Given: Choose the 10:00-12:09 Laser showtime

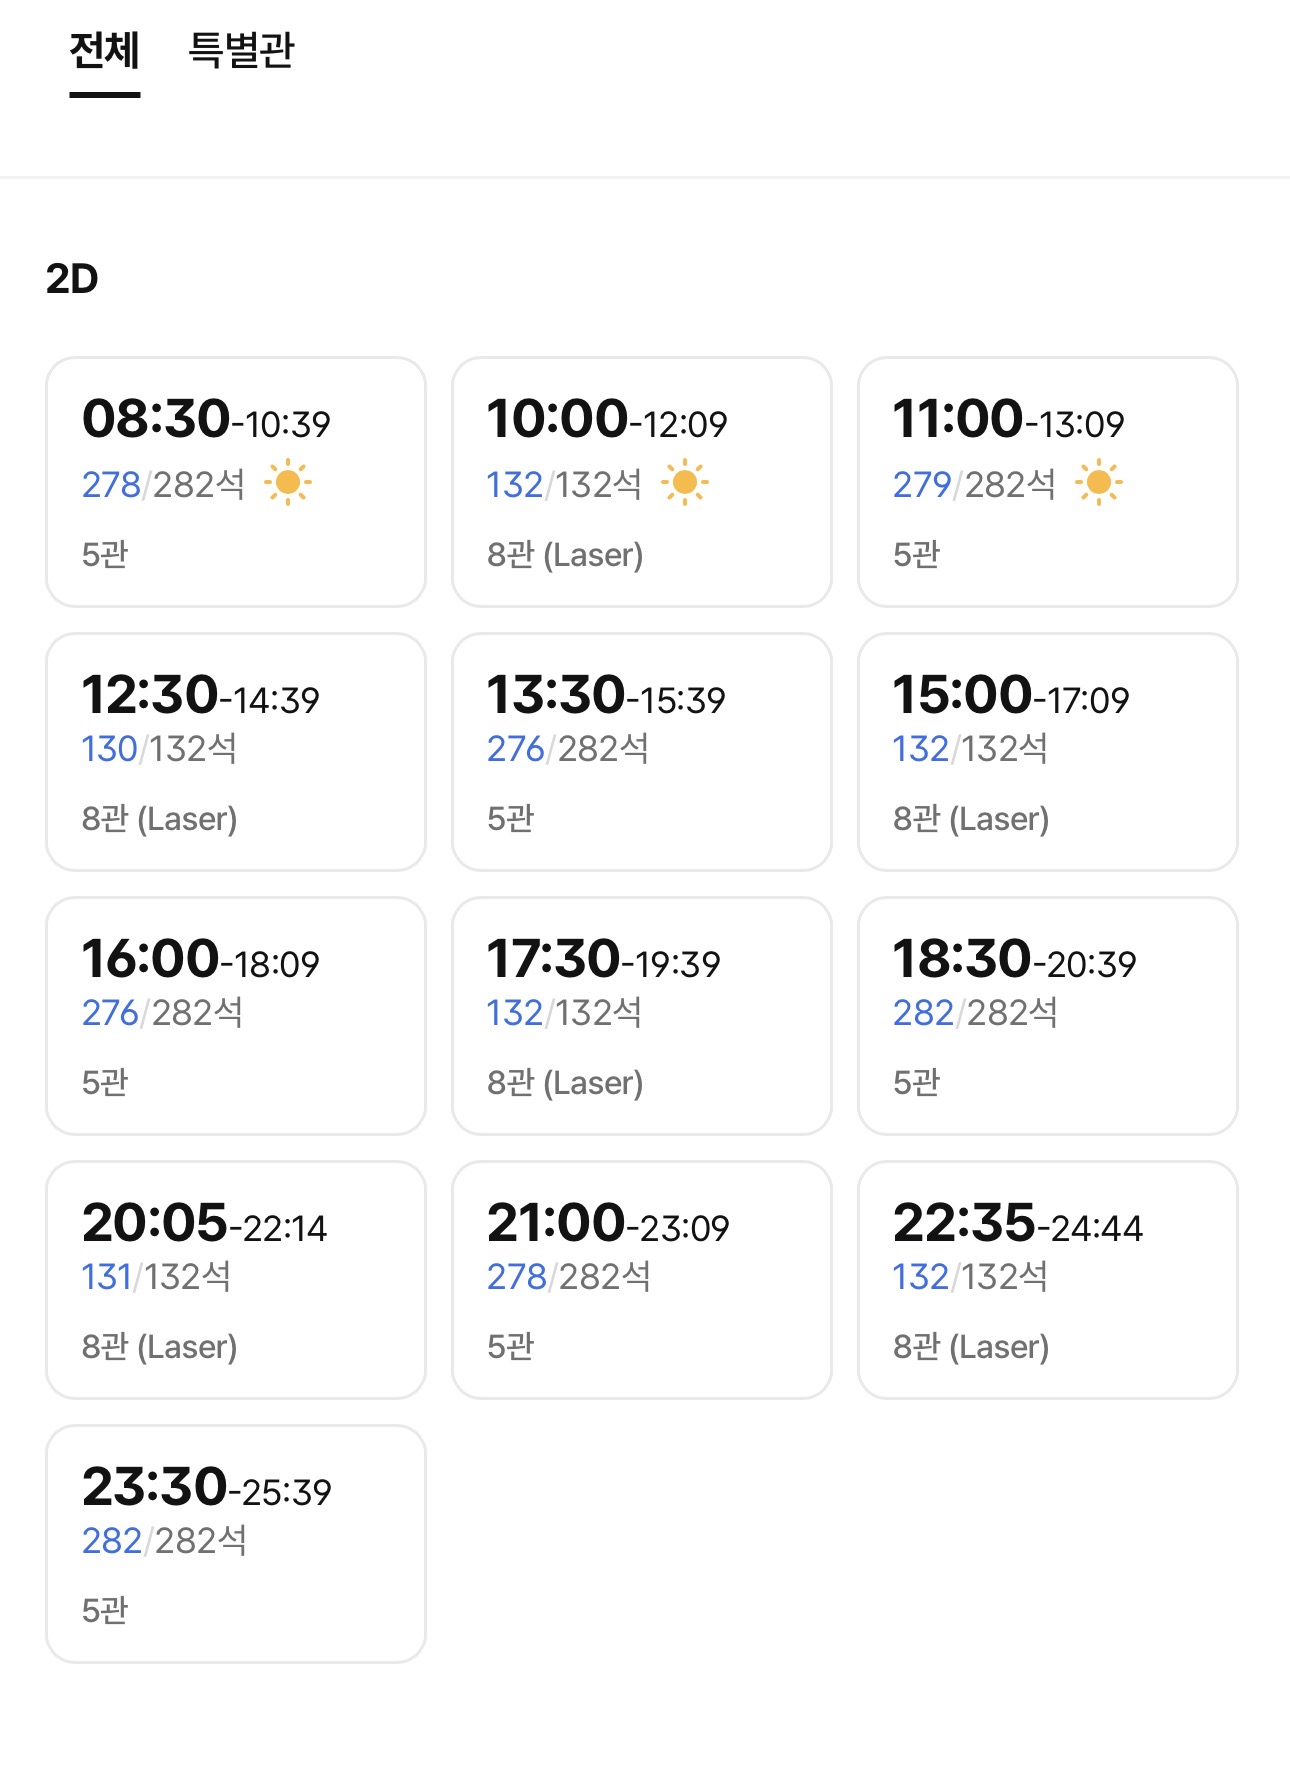Looking at the screenshot, I should [642, 482].
